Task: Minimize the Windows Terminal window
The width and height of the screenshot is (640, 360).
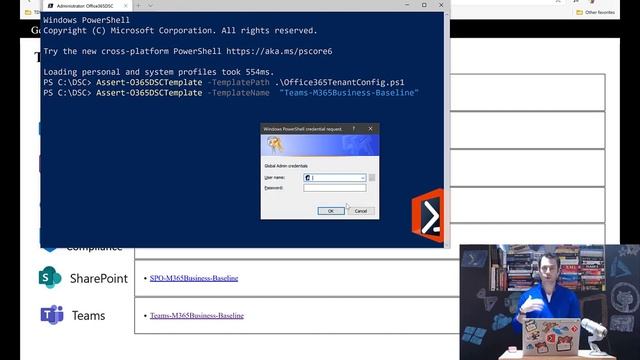Action: [x=407, y=5]
